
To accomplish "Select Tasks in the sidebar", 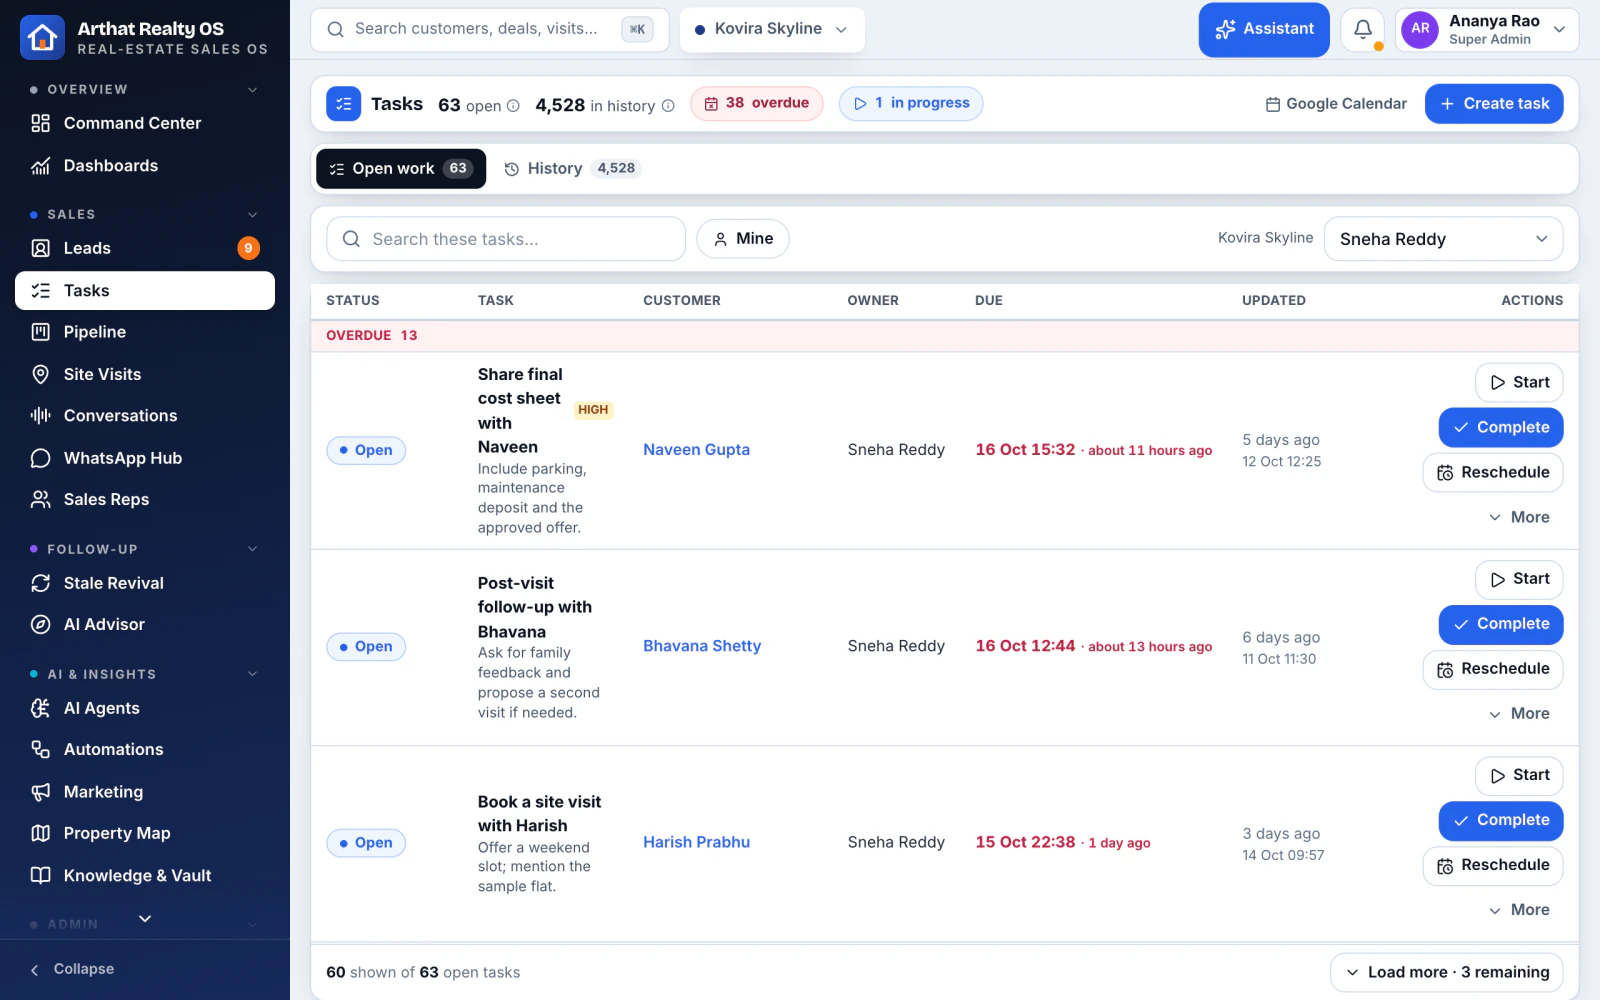I will [x=145, y=291].
